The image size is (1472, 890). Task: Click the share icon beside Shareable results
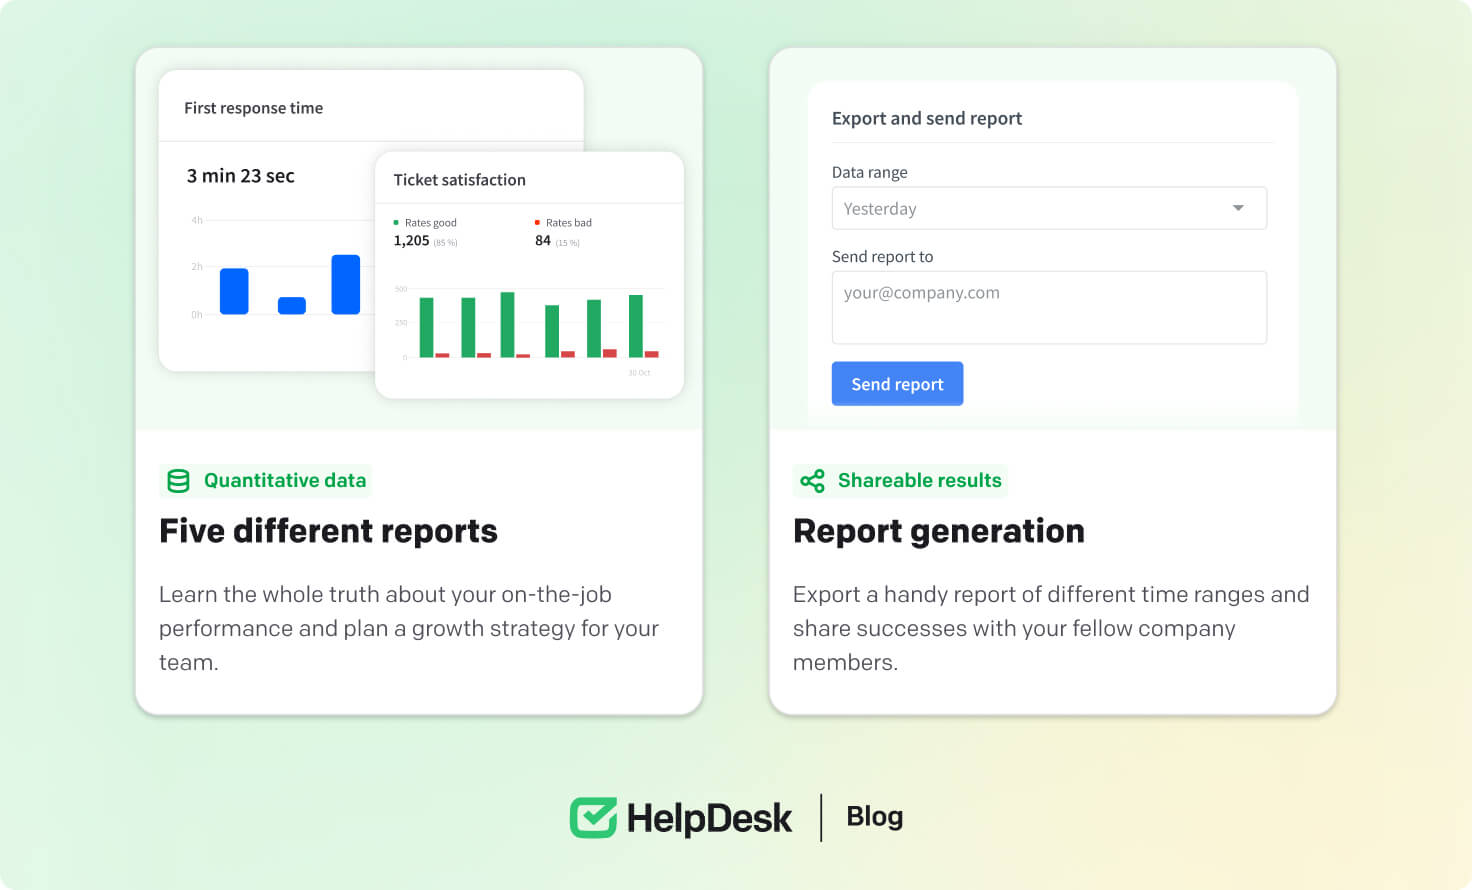pos(812,481)
